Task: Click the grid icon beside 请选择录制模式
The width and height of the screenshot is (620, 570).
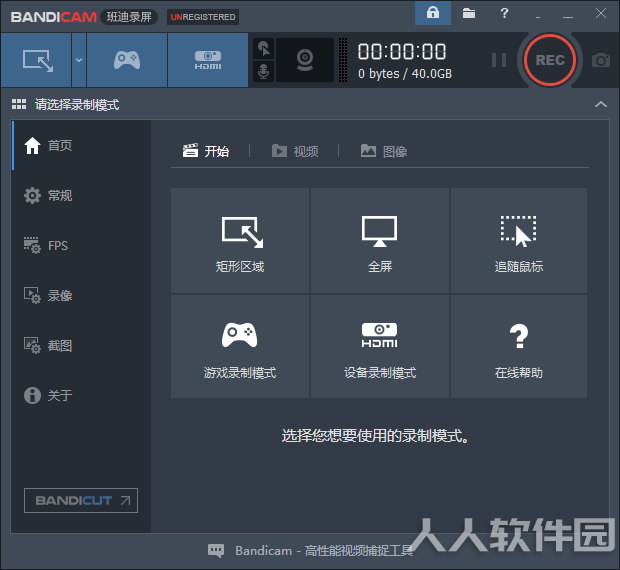Action: (19, 104)
